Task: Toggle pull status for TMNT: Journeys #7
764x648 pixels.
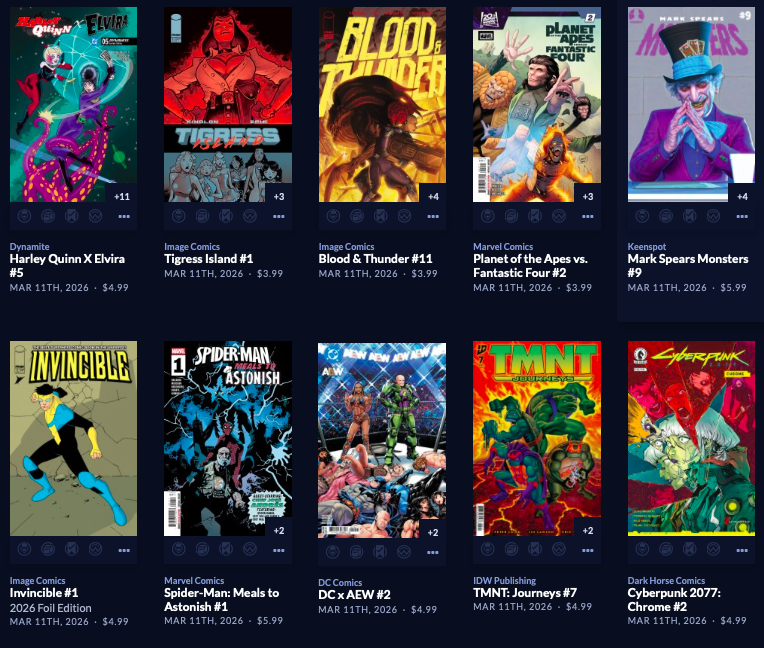Action: tap(488, 550)
